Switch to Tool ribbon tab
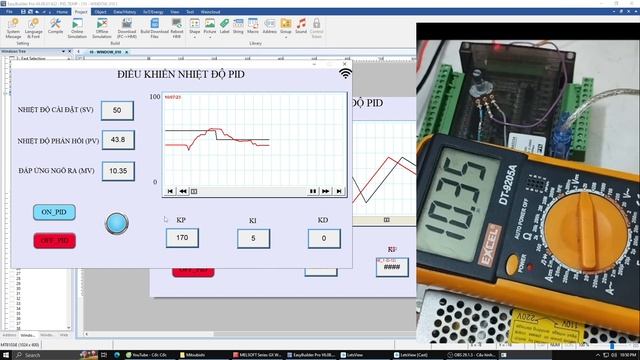Viewport: 640px width, 360px height. pyautogui.click(x=190, y=12)
